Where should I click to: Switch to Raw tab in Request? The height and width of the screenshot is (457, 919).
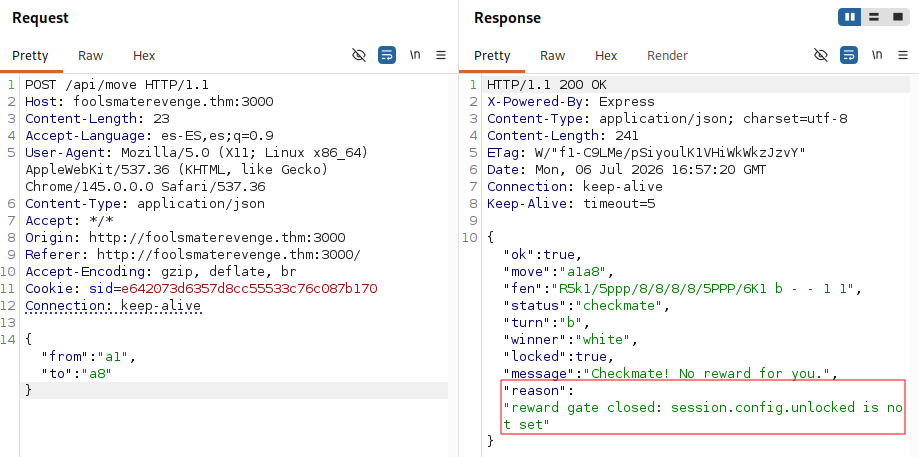[90, 56]
